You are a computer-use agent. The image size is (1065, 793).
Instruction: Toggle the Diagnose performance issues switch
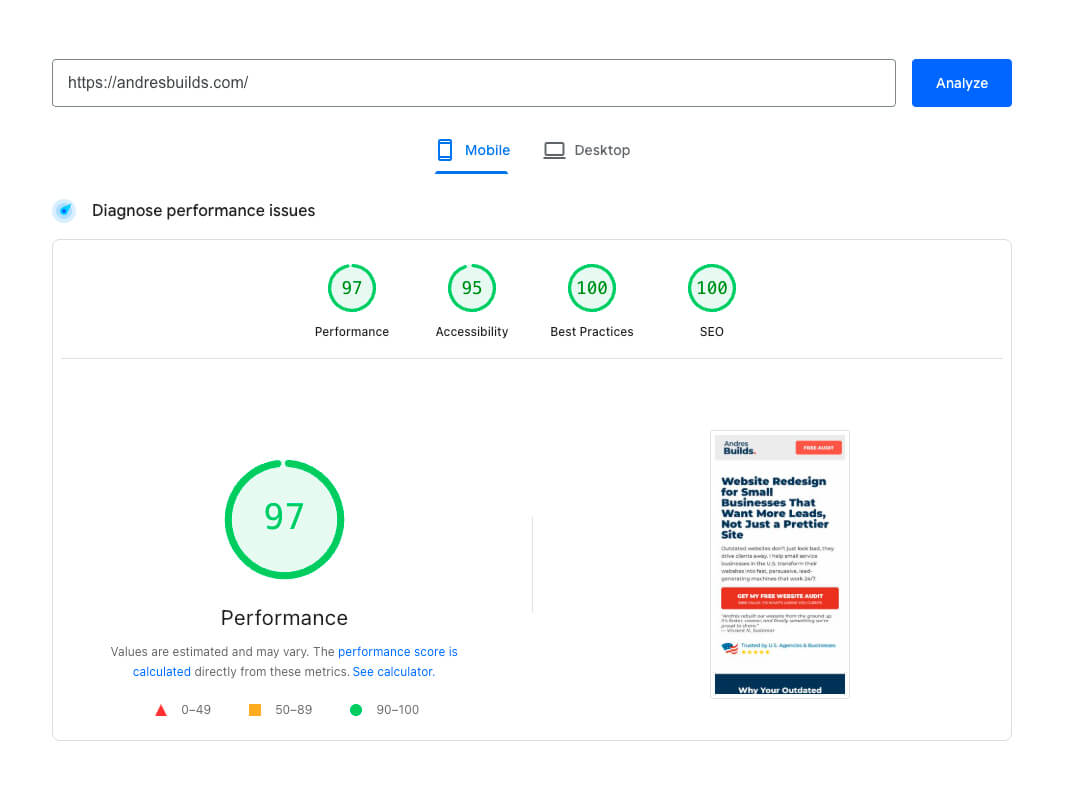[64, 210]
